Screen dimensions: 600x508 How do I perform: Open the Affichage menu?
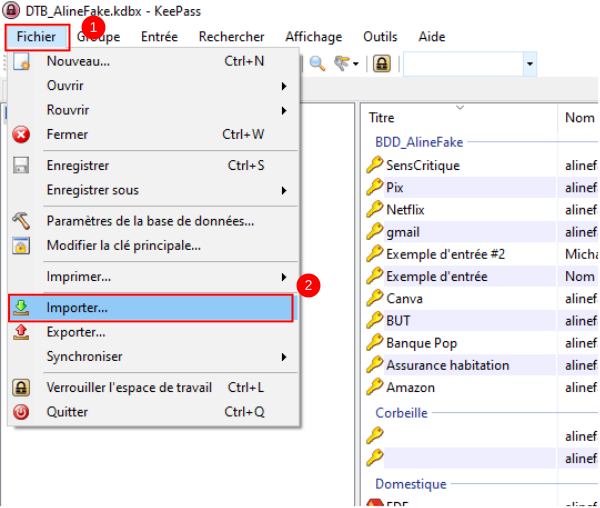(313, 37)
